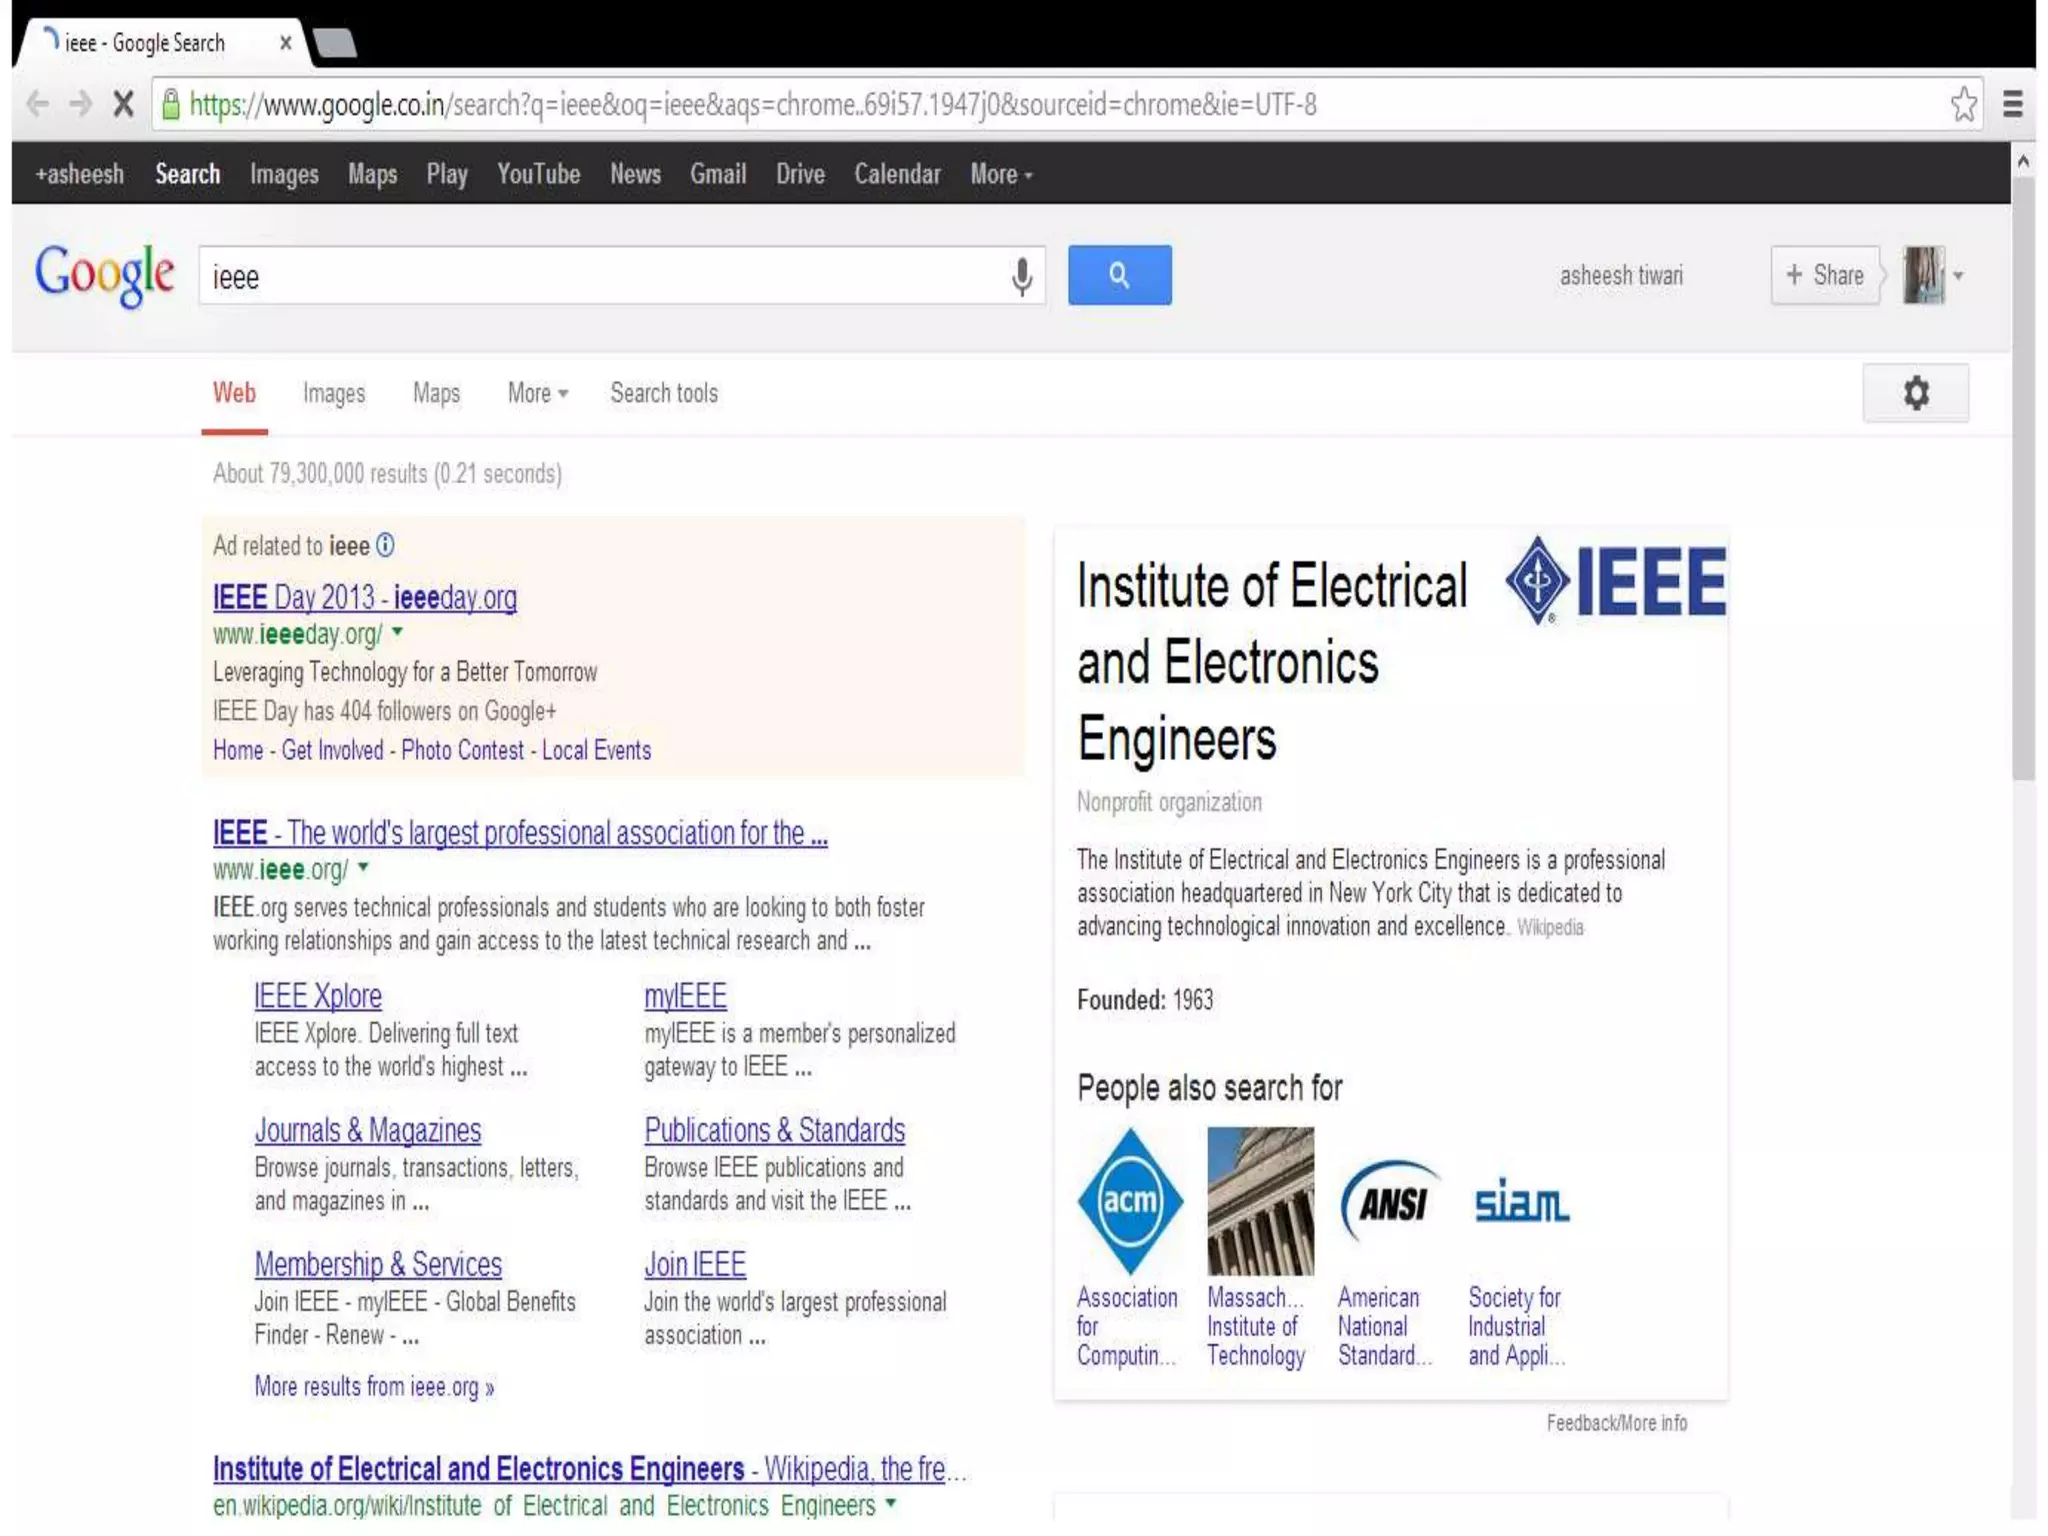Click the microphone voice search icon
This screenshot has width=2048, height=1536.
click(1021, 276)
